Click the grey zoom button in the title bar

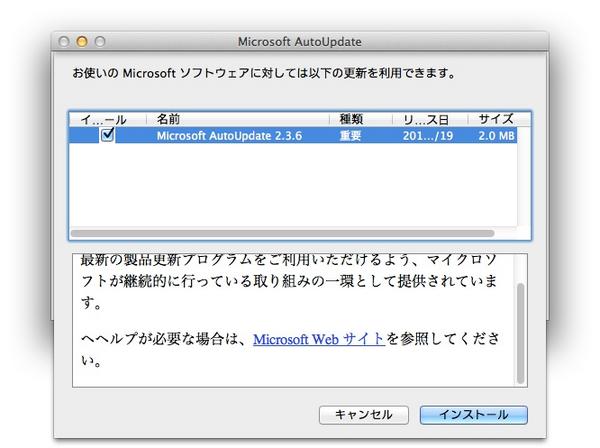pyautogui.click(x=100, y=41)
